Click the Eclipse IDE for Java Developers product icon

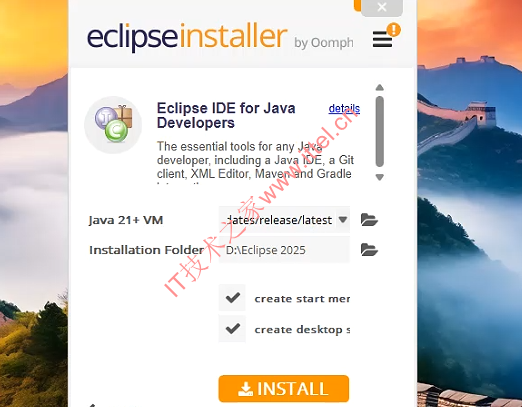(113, 125)
